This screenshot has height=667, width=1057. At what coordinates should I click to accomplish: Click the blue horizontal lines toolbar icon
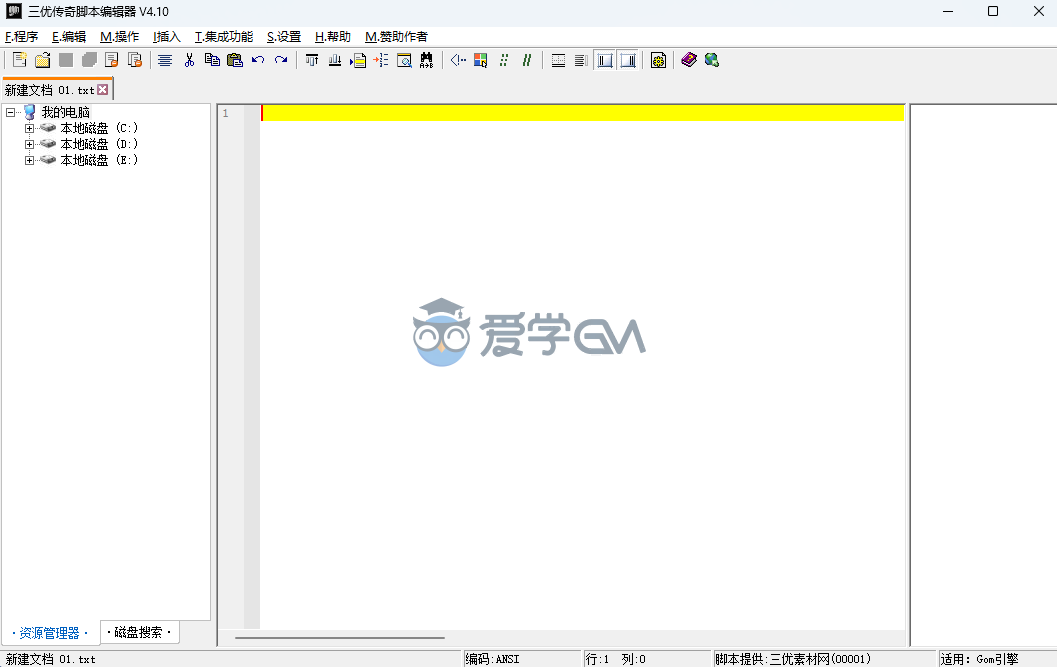[x=165, y=60]
